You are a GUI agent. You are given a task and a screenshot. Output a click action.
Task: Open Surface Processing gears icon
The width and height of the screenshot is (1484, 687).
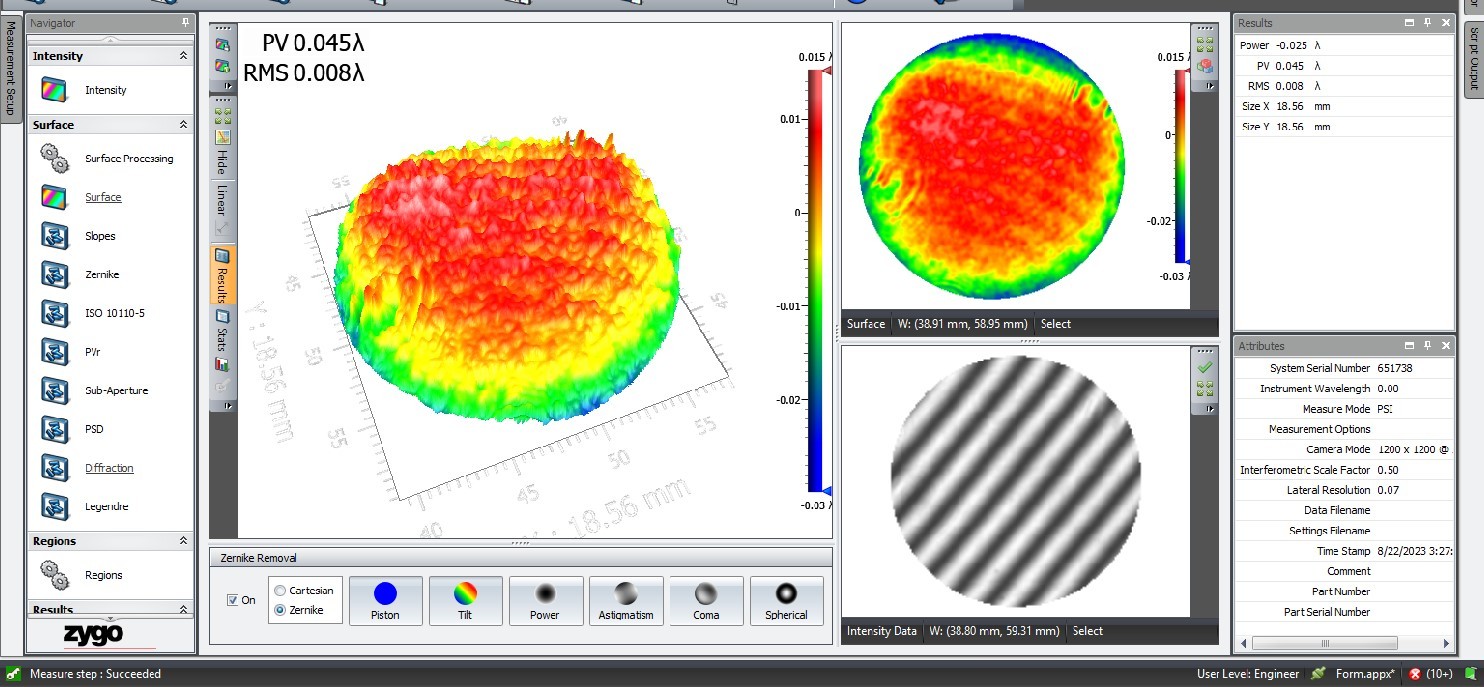point(54,158)
